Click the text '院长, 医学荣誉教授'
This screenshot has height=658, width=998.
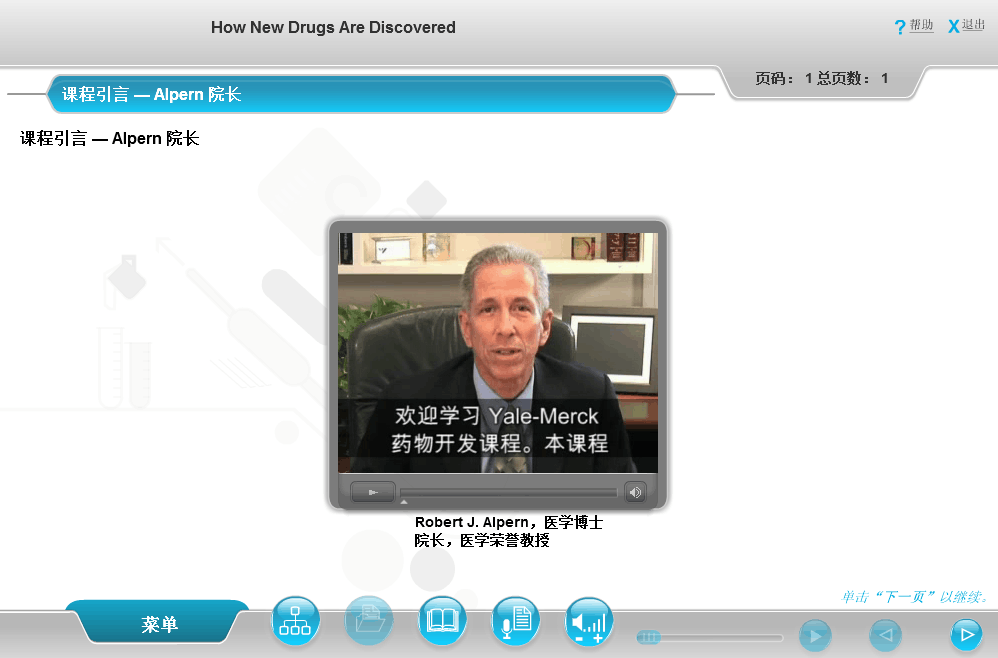pyautogui.click(x=482, y=540)
